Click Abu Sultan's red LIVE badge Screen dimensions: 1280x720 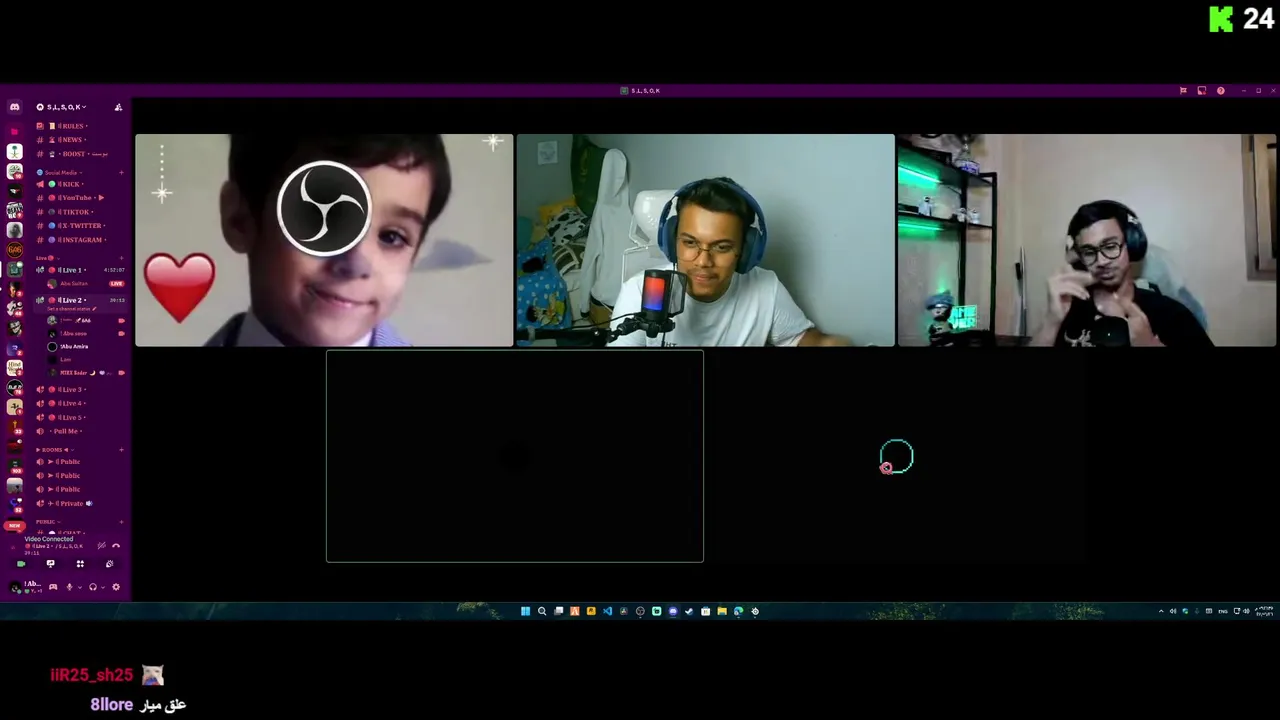[x=117, y=284]
